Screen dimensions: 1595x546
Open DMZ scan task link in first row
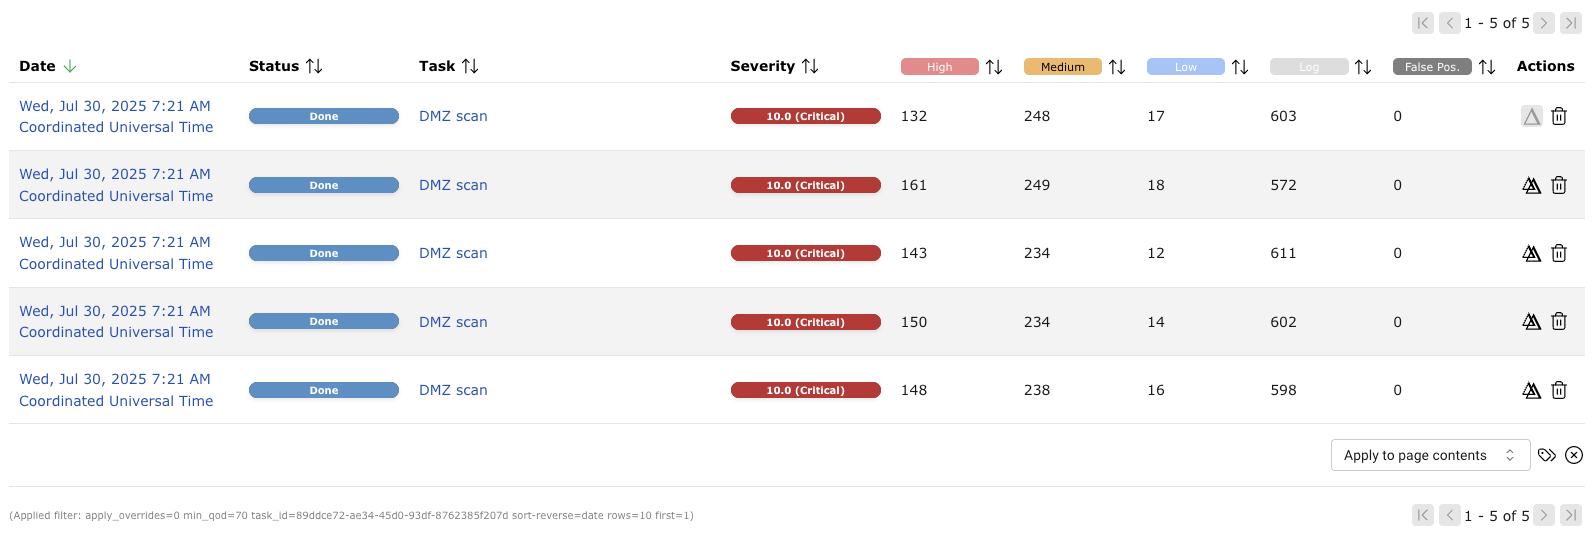click(x=453, y=116)
